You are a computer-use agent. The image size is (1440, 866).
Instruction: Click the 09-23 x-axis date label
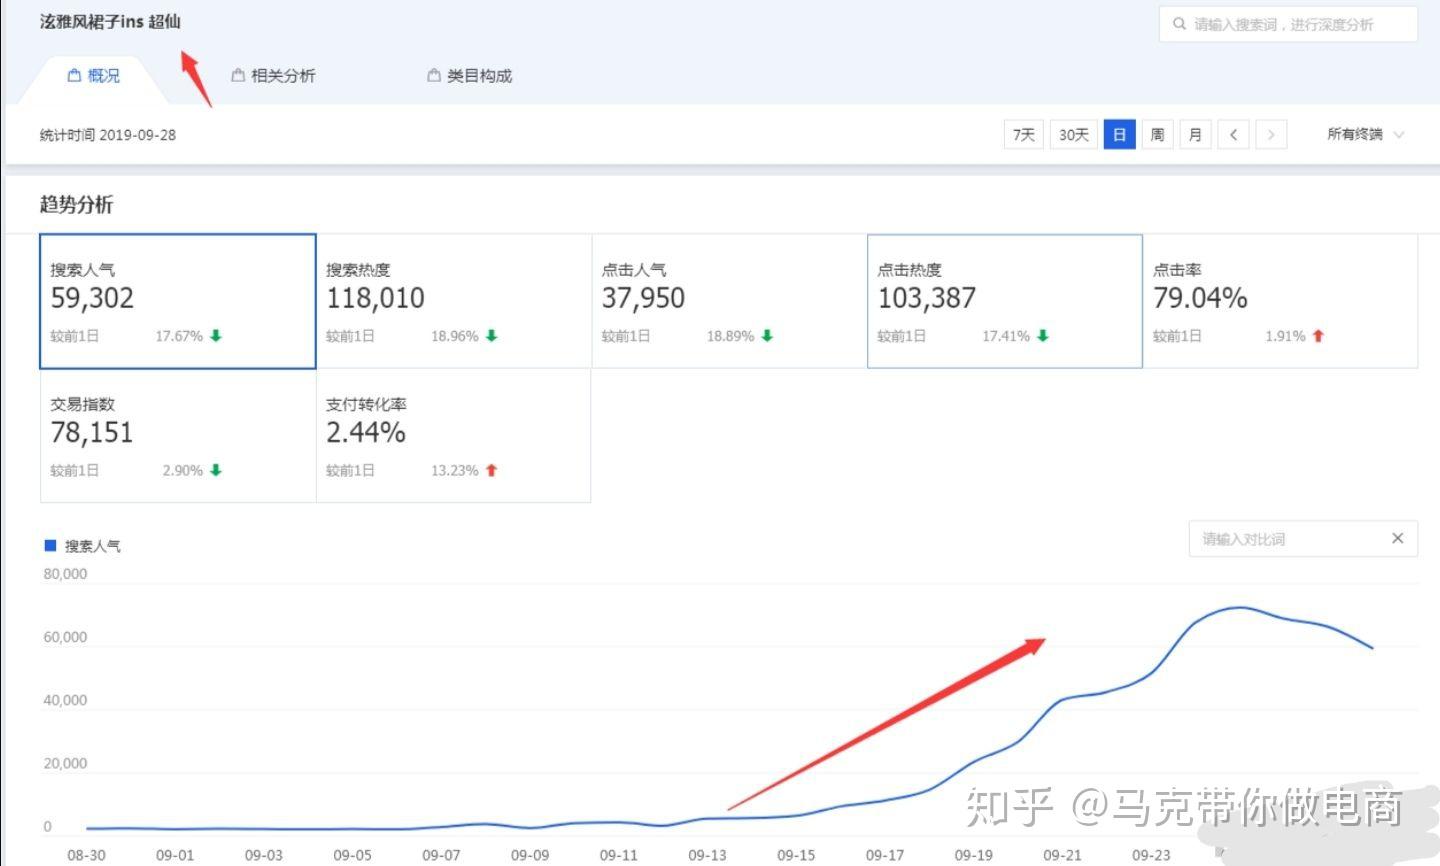tap(1151, 855)
